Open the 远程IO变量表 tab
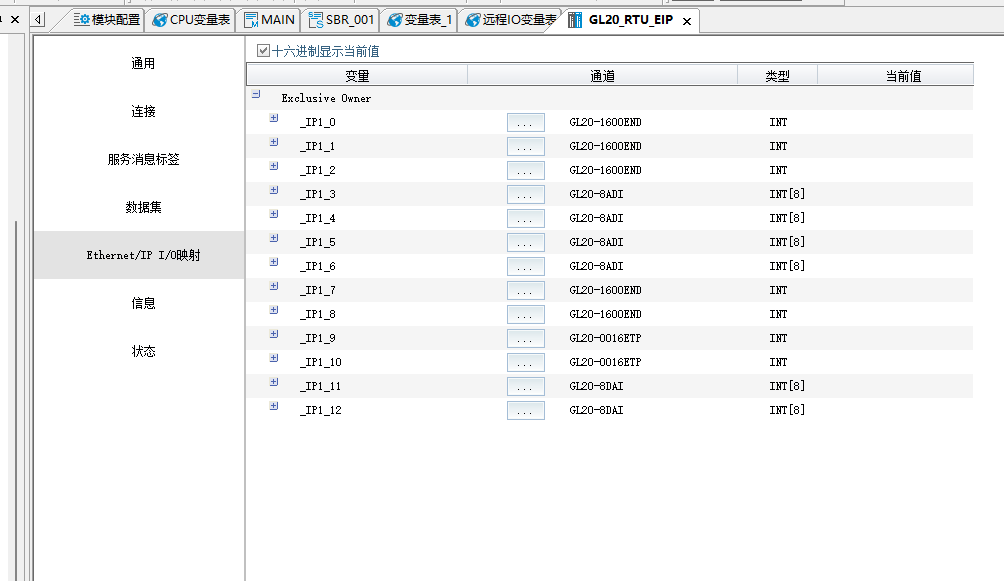This screenshot has height=581, width=1004. tap(510, 19)
